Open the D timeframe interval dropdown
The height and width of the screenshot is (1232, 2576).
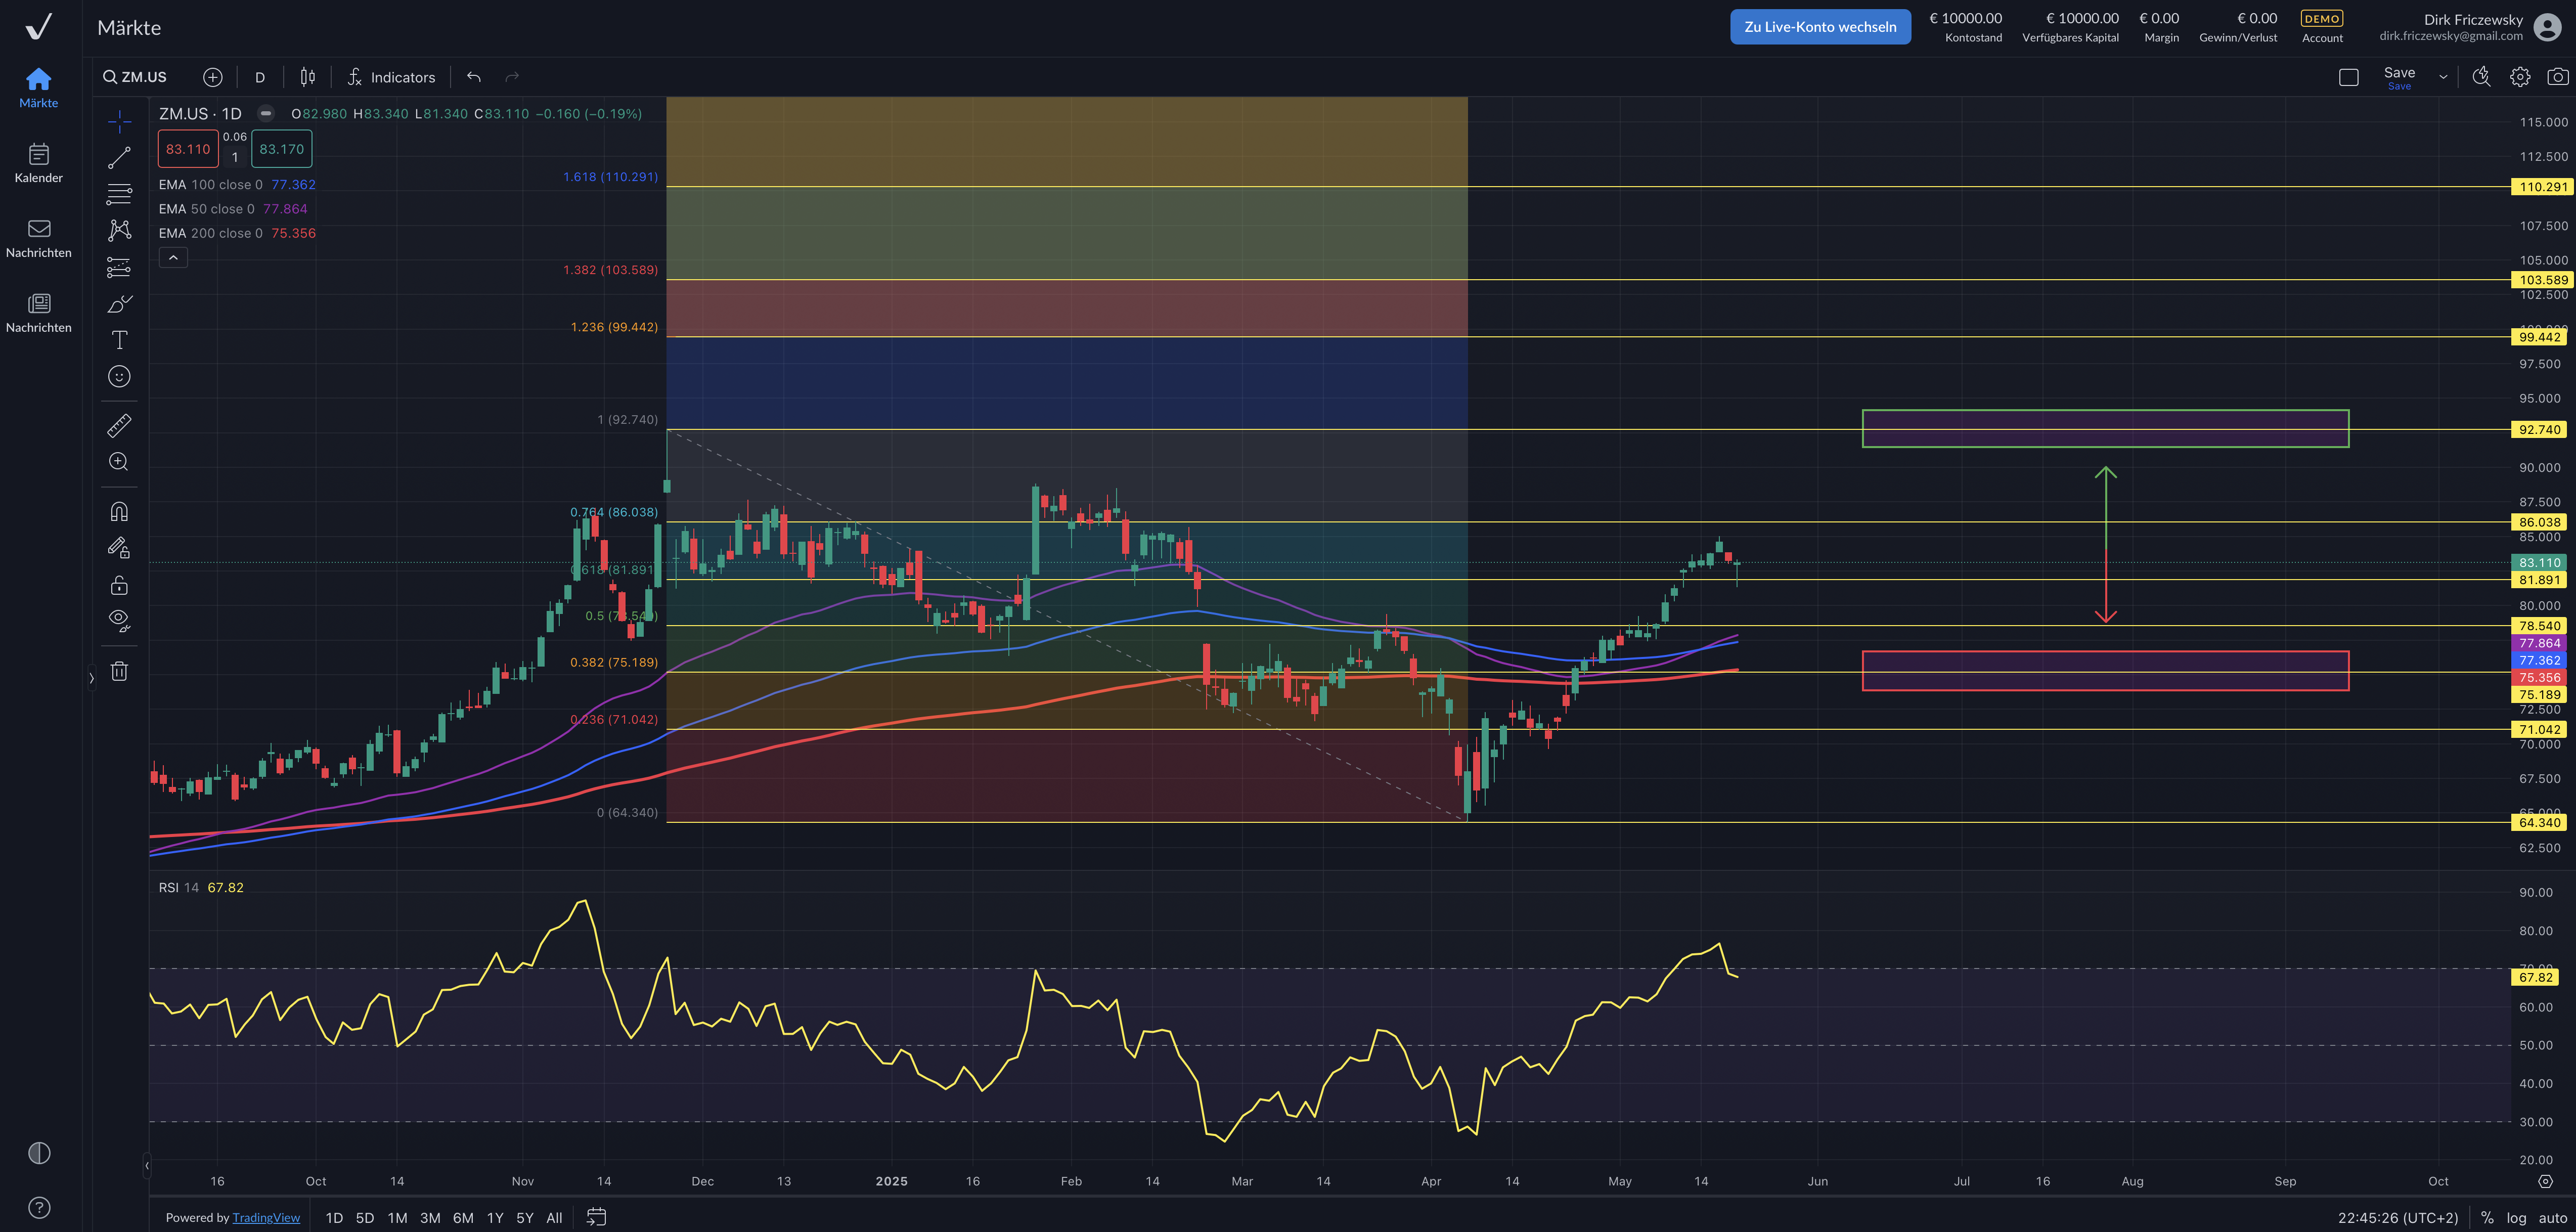click(x=260, y=77)
